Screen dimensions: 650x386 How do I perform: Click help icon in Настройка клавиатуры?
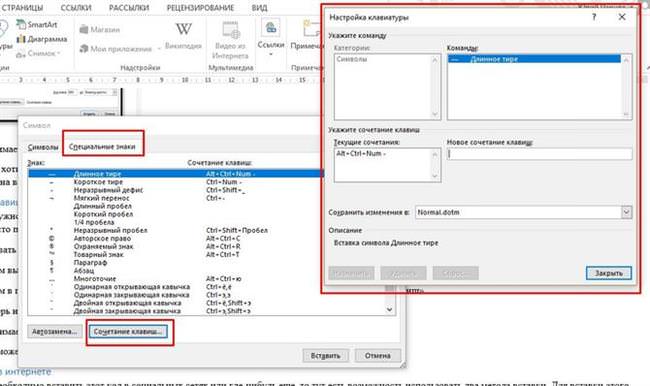click(x=594, y=17)
